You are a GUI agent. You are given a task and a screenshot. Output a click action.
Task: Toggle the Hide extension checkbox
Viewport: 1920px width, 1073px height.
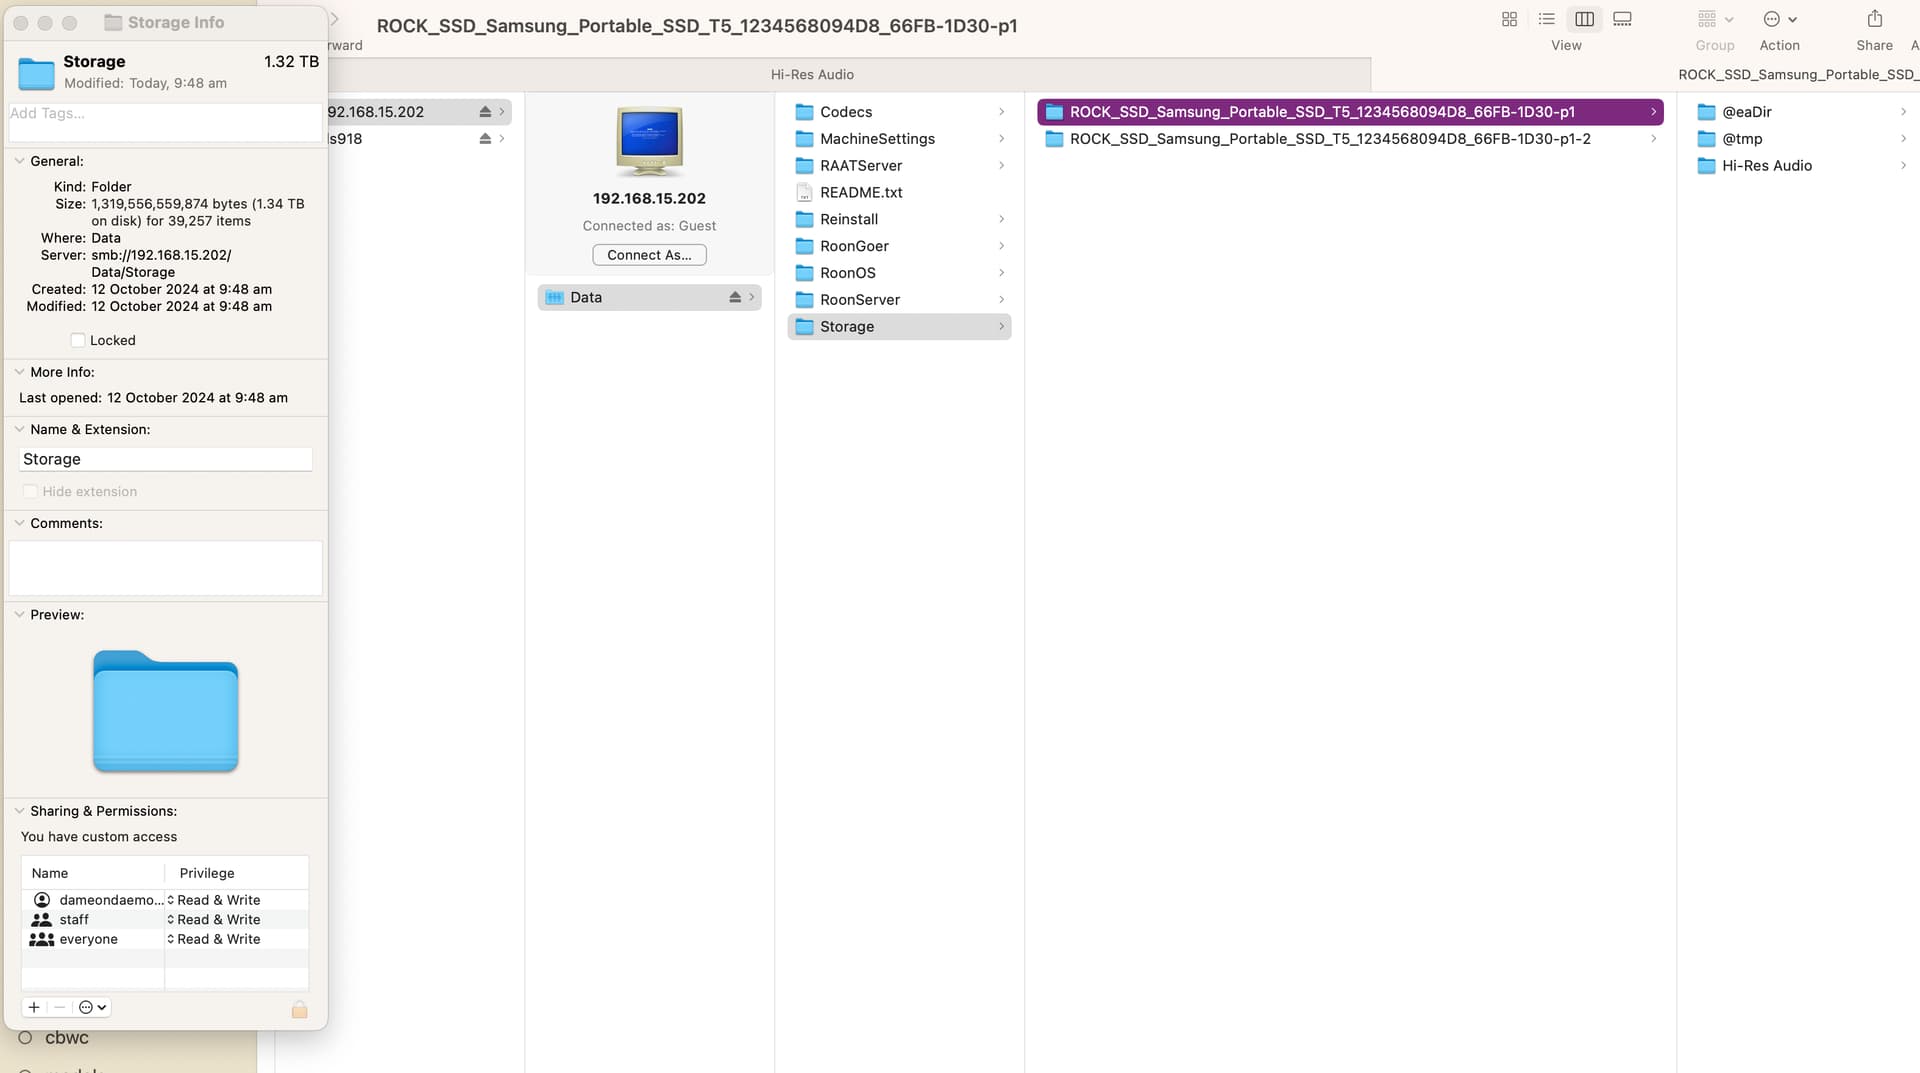(30, 491)
